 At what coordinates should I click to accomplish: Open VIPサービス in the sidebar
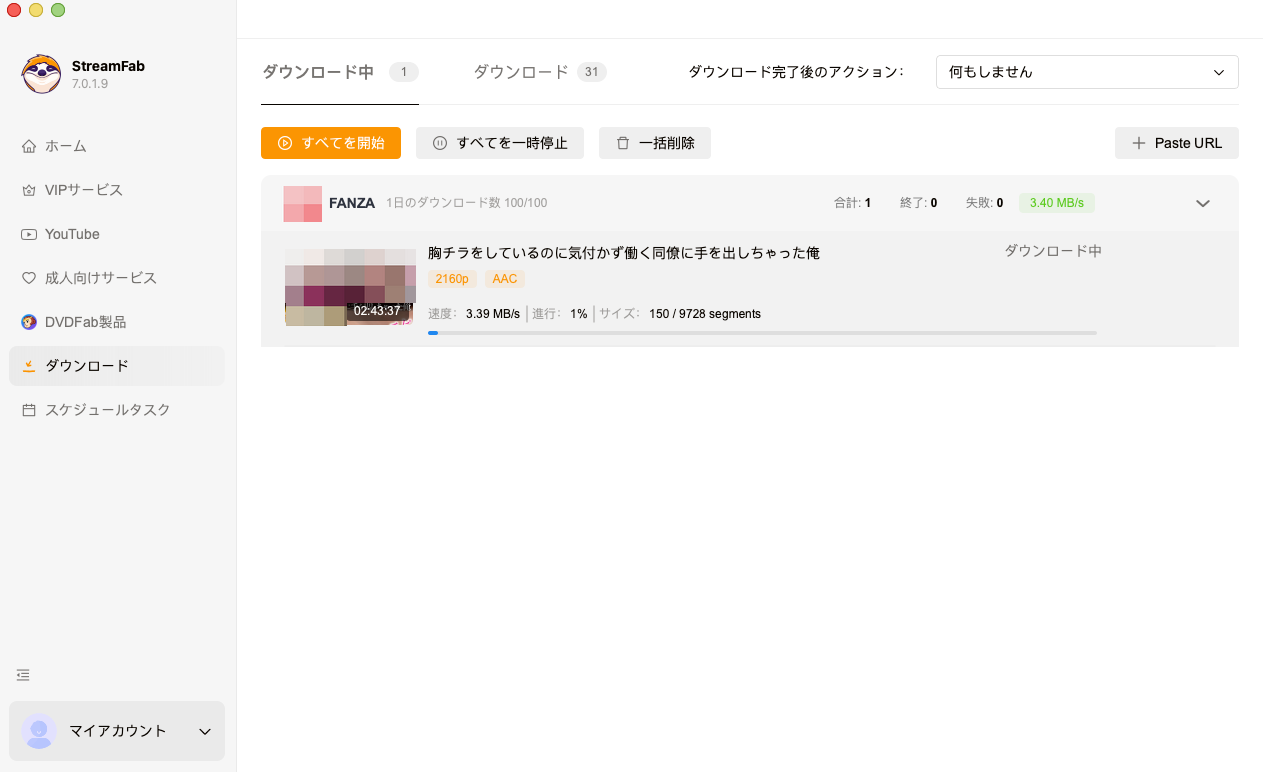pyautogui.click(x=117, y=190)
